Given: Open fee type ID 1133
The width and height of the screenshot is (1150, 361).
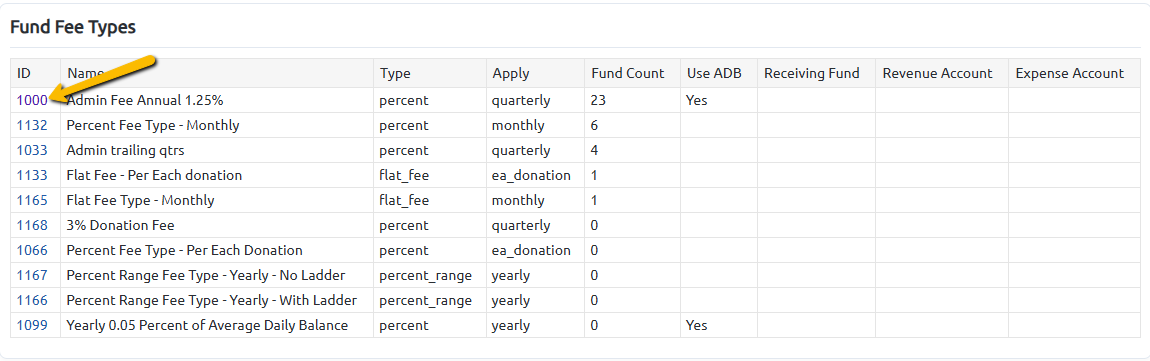Looking at the screenshot, I should [x=32, y=175].
